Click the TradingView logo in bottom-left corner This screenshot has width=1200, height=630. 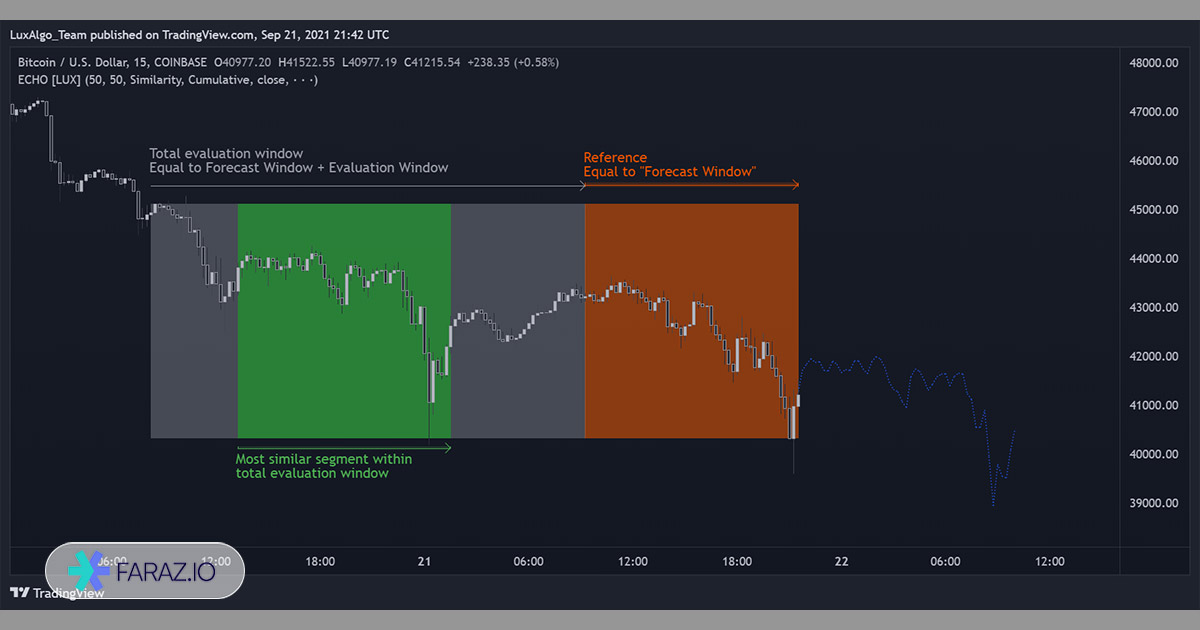coord(22,593)
